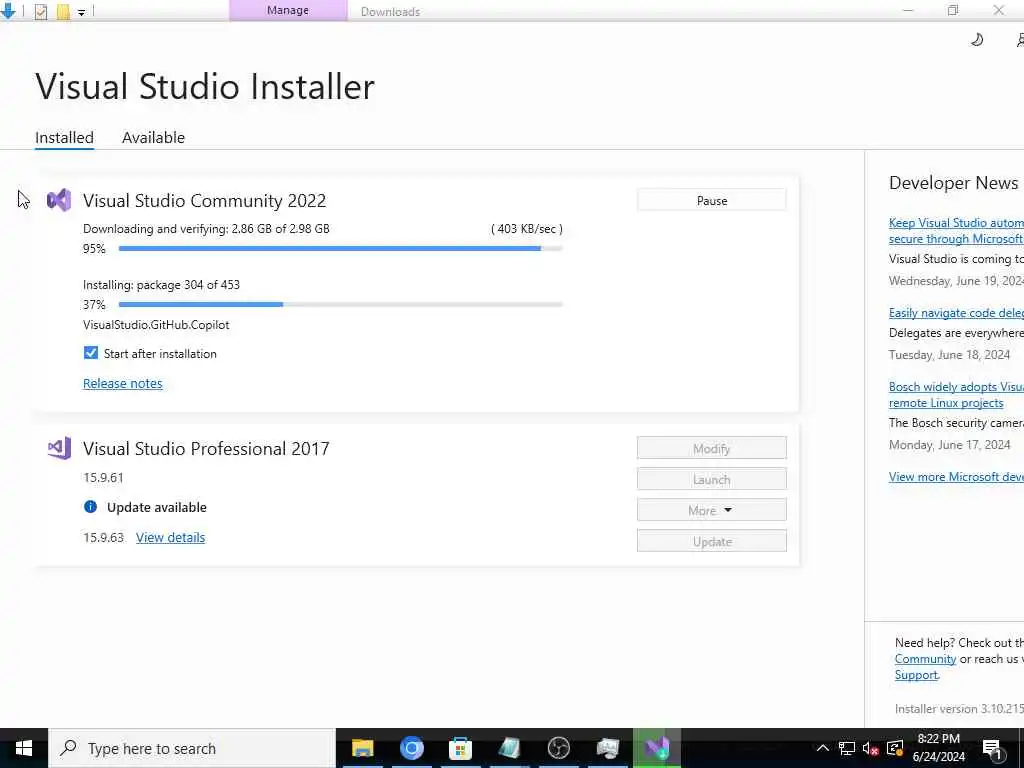Click the Monday, June 17, 2024 news date
This screenshot has height=768, width=1024.
[950, 445]
